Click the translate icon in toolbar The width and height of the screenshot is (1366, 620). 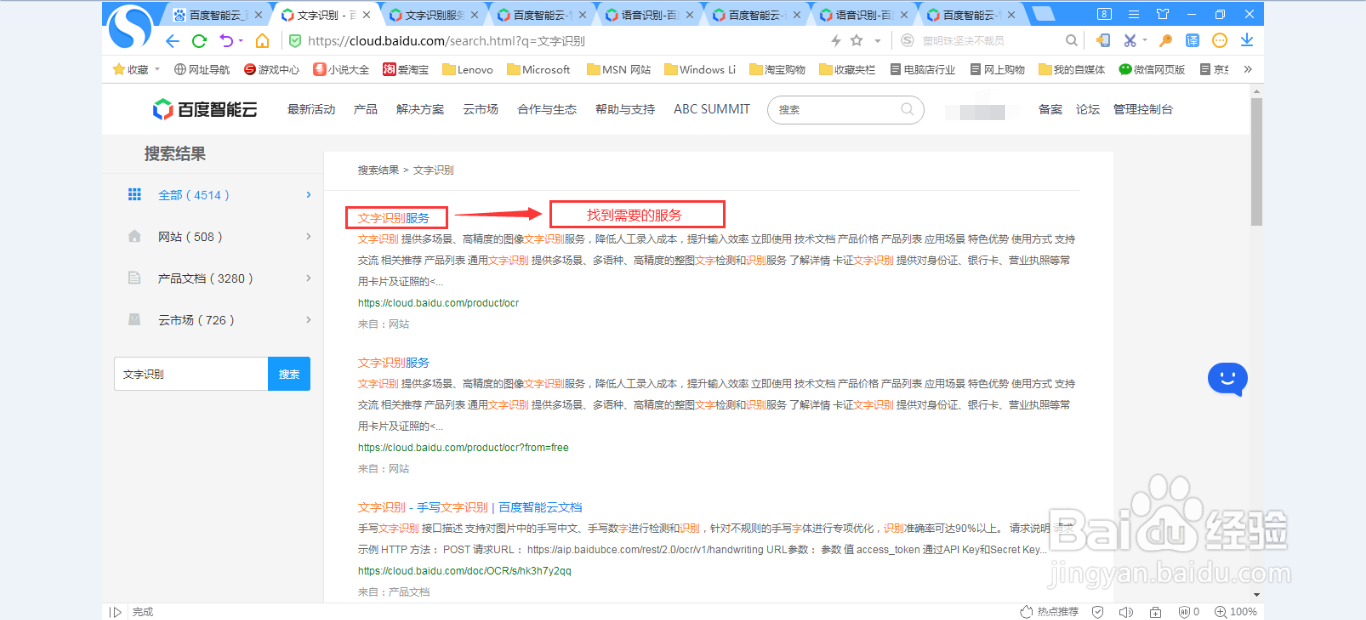(1192, 41)
